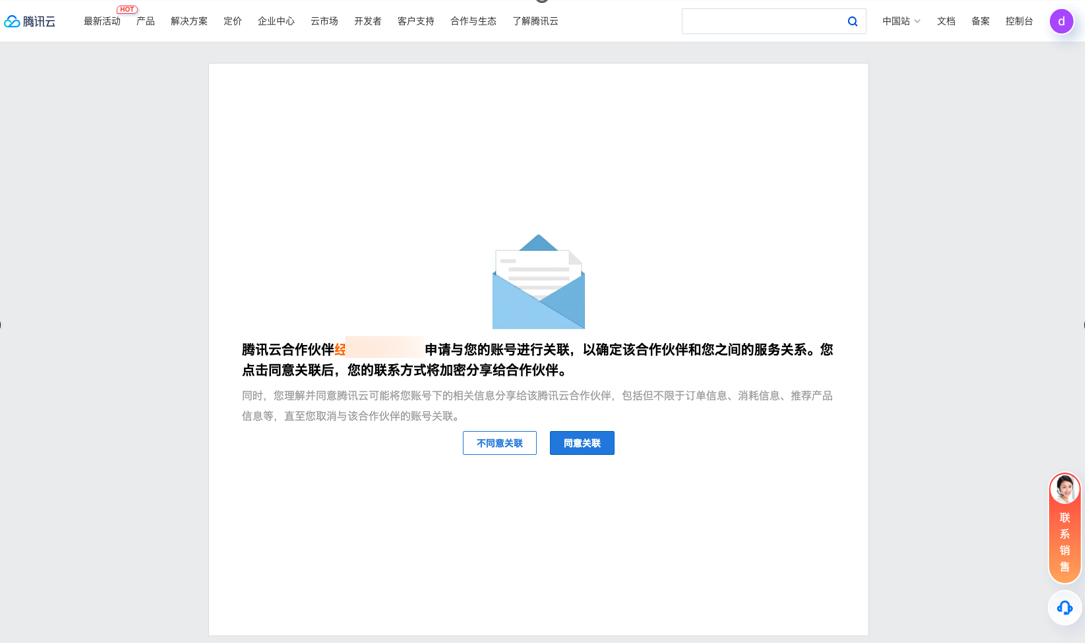
Task: Click the search magnifier icon
Action: [852, 21]
